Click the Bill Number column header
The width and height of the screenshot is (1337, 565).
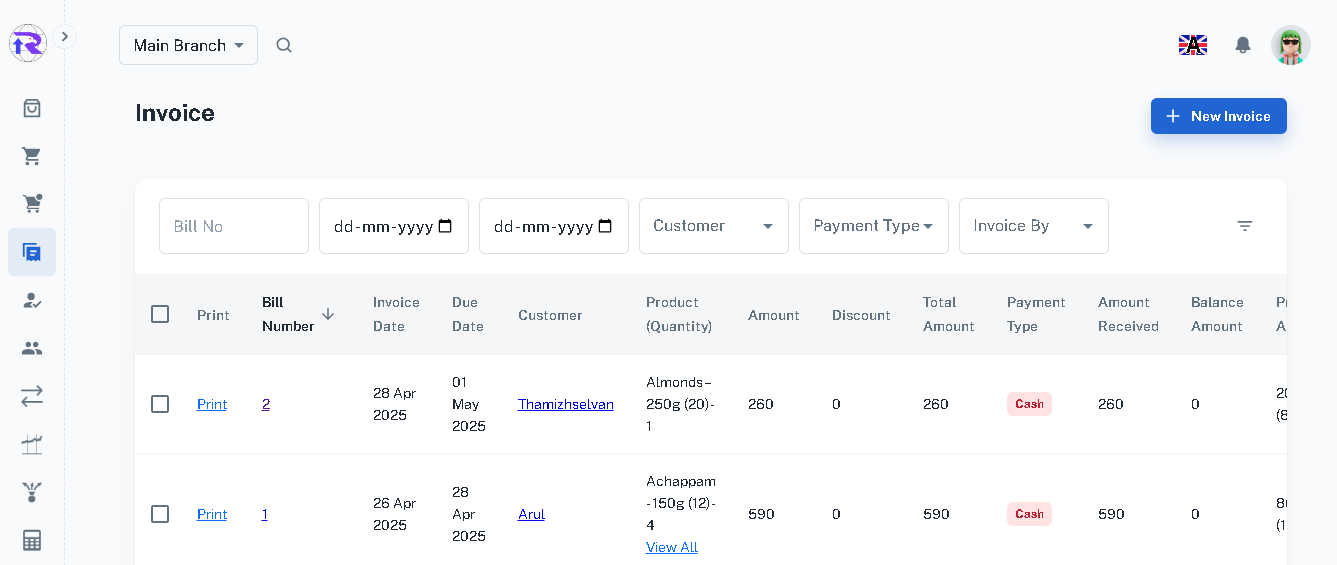[x=288, y=314]
